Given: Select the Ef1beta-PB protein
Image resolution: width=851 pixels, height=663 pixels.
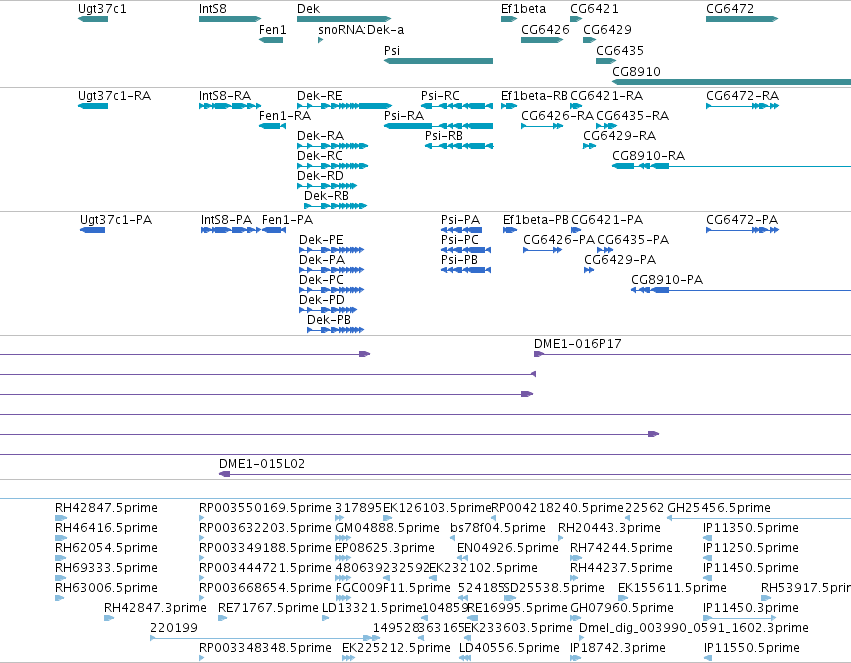Looking at the screenshot, I should point(510,230).
